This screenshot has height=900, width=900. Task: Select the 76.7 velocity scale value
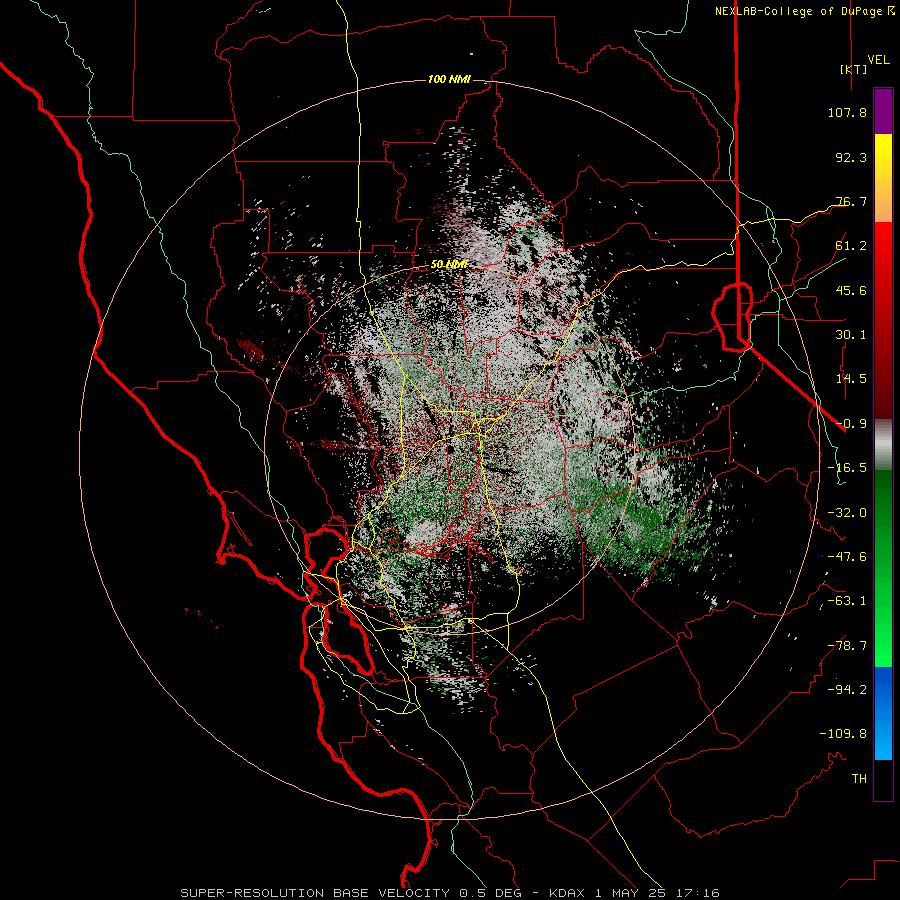(x=851, y=201)
